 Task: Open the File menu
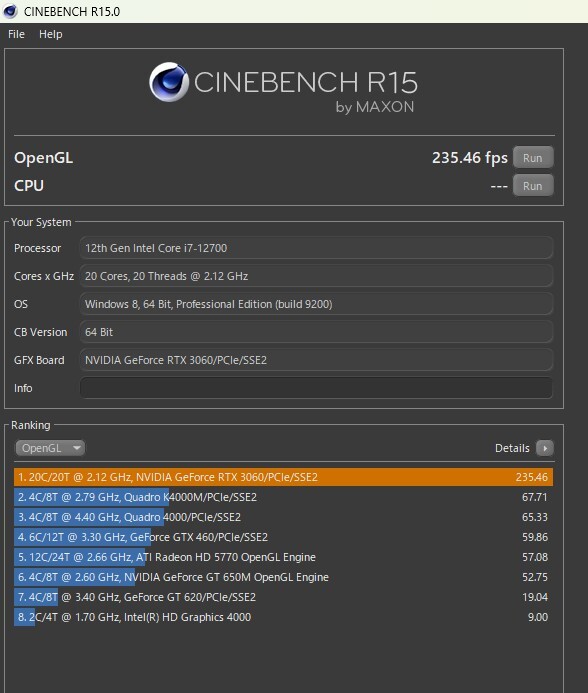(16, 34)
